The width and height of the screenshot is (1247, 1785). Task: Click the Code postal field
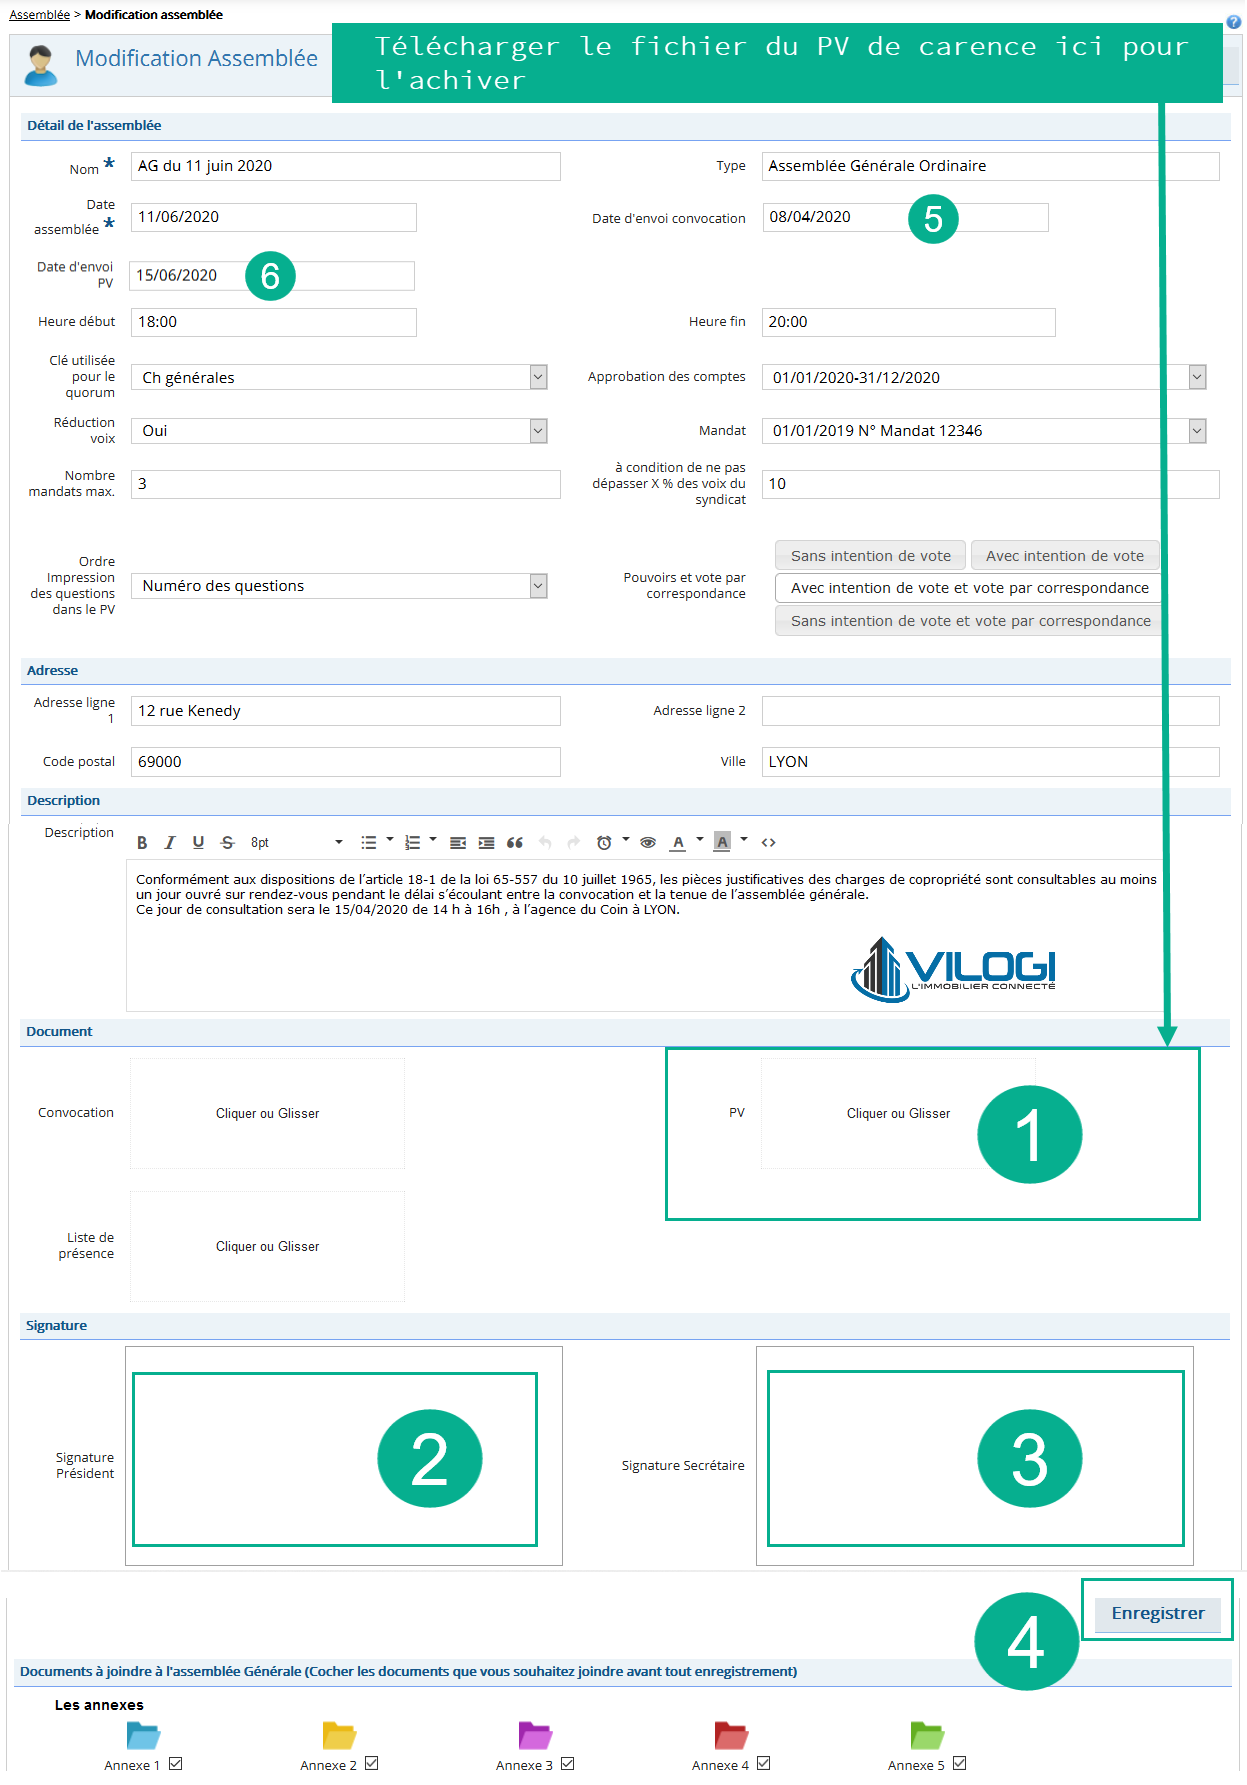(x=345, y=762)
